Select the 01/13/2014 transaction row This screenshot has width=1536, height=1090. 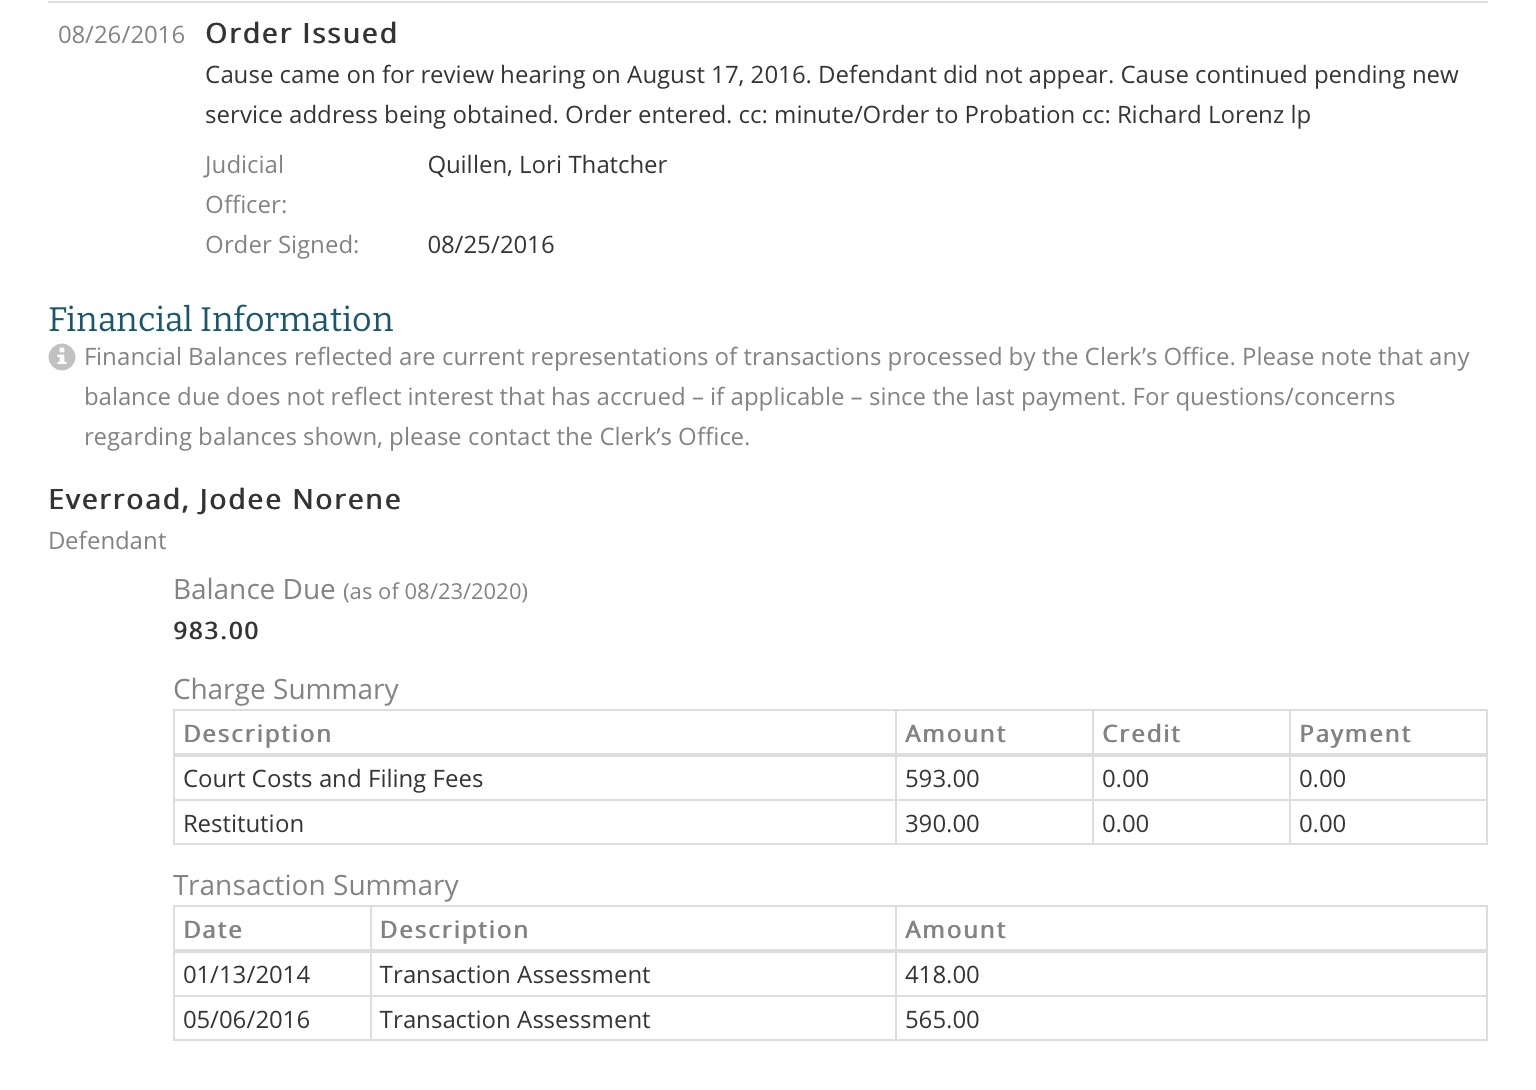(x=830, y=974)
